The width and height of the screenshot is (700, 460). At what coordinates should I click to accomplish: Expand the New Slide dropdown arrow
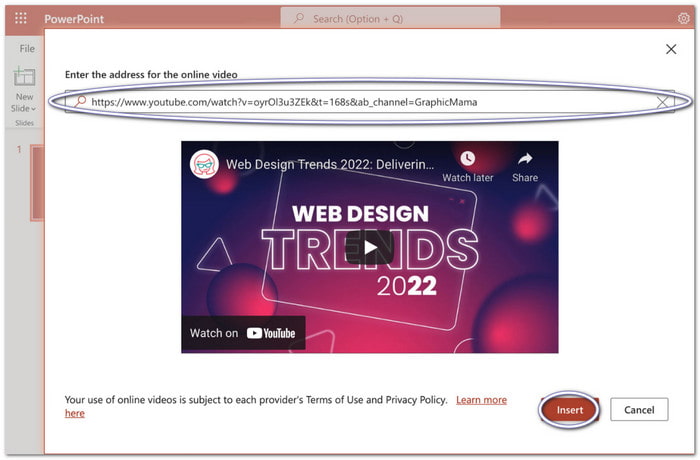(x=33, y=109)
